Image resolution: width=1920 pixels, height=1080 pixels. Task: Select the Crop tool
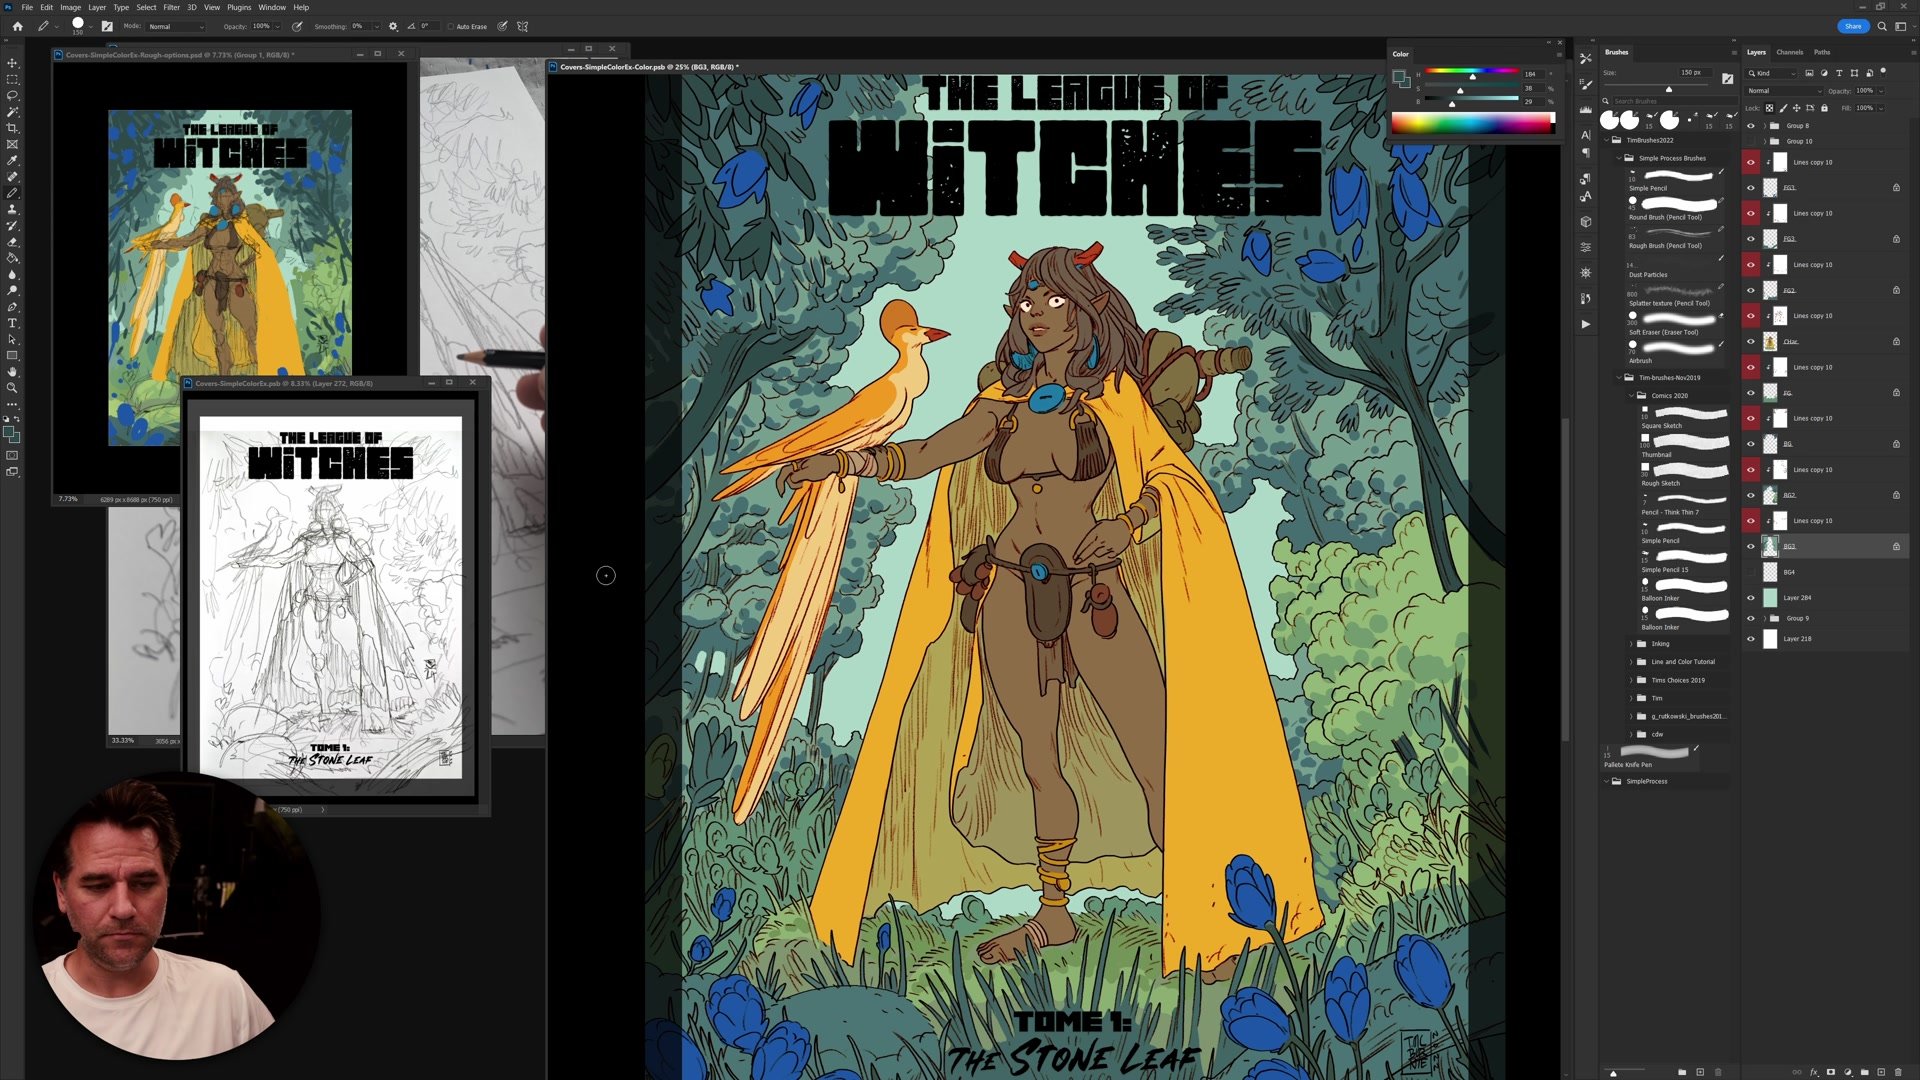(12, 128)
